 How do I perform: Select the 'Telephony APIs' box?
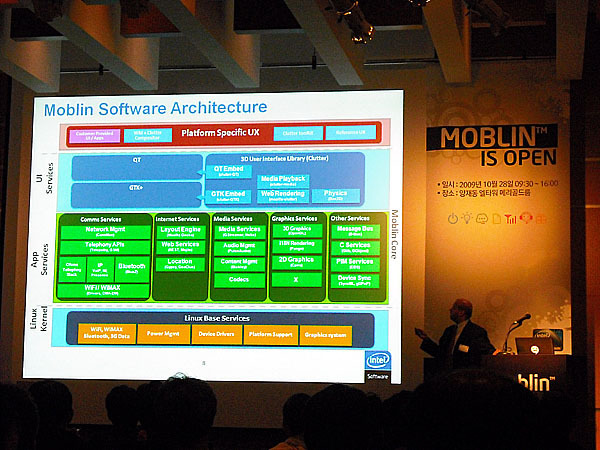click(x=105, y=247)
